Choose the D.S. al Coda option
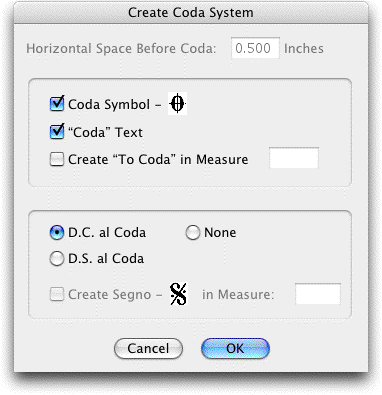The width and height of the screenshot is (382, 395). coord(57,259)
